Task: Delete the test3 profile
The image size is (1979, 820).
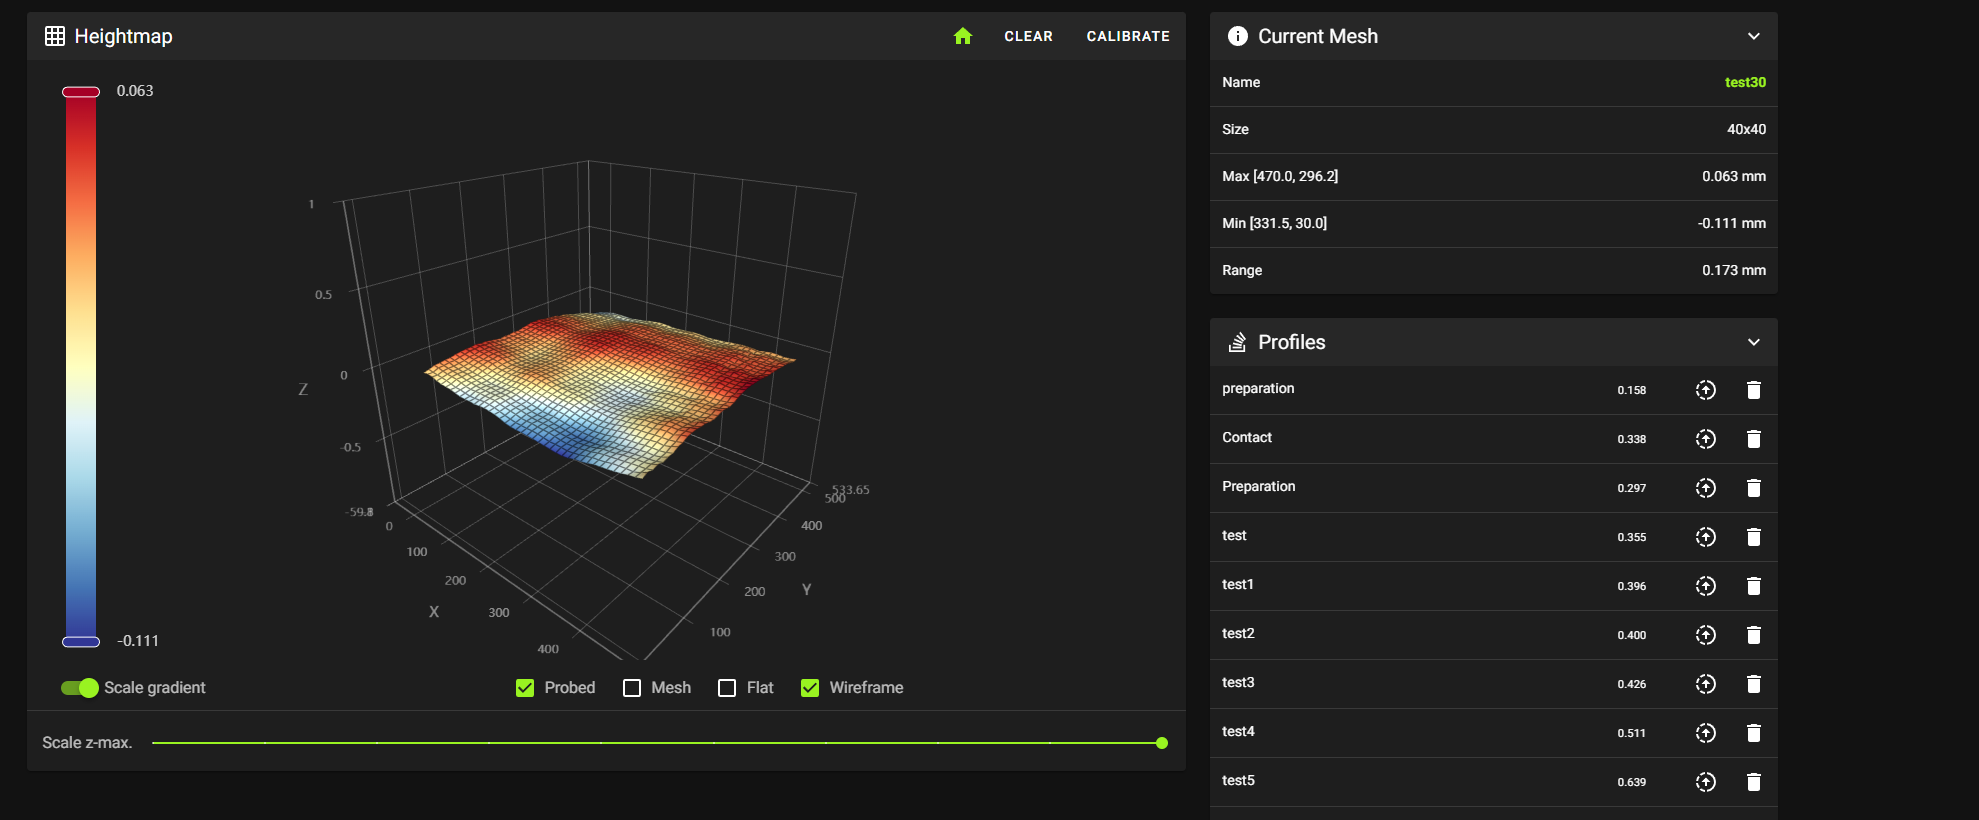Action: click(1754, 684)
